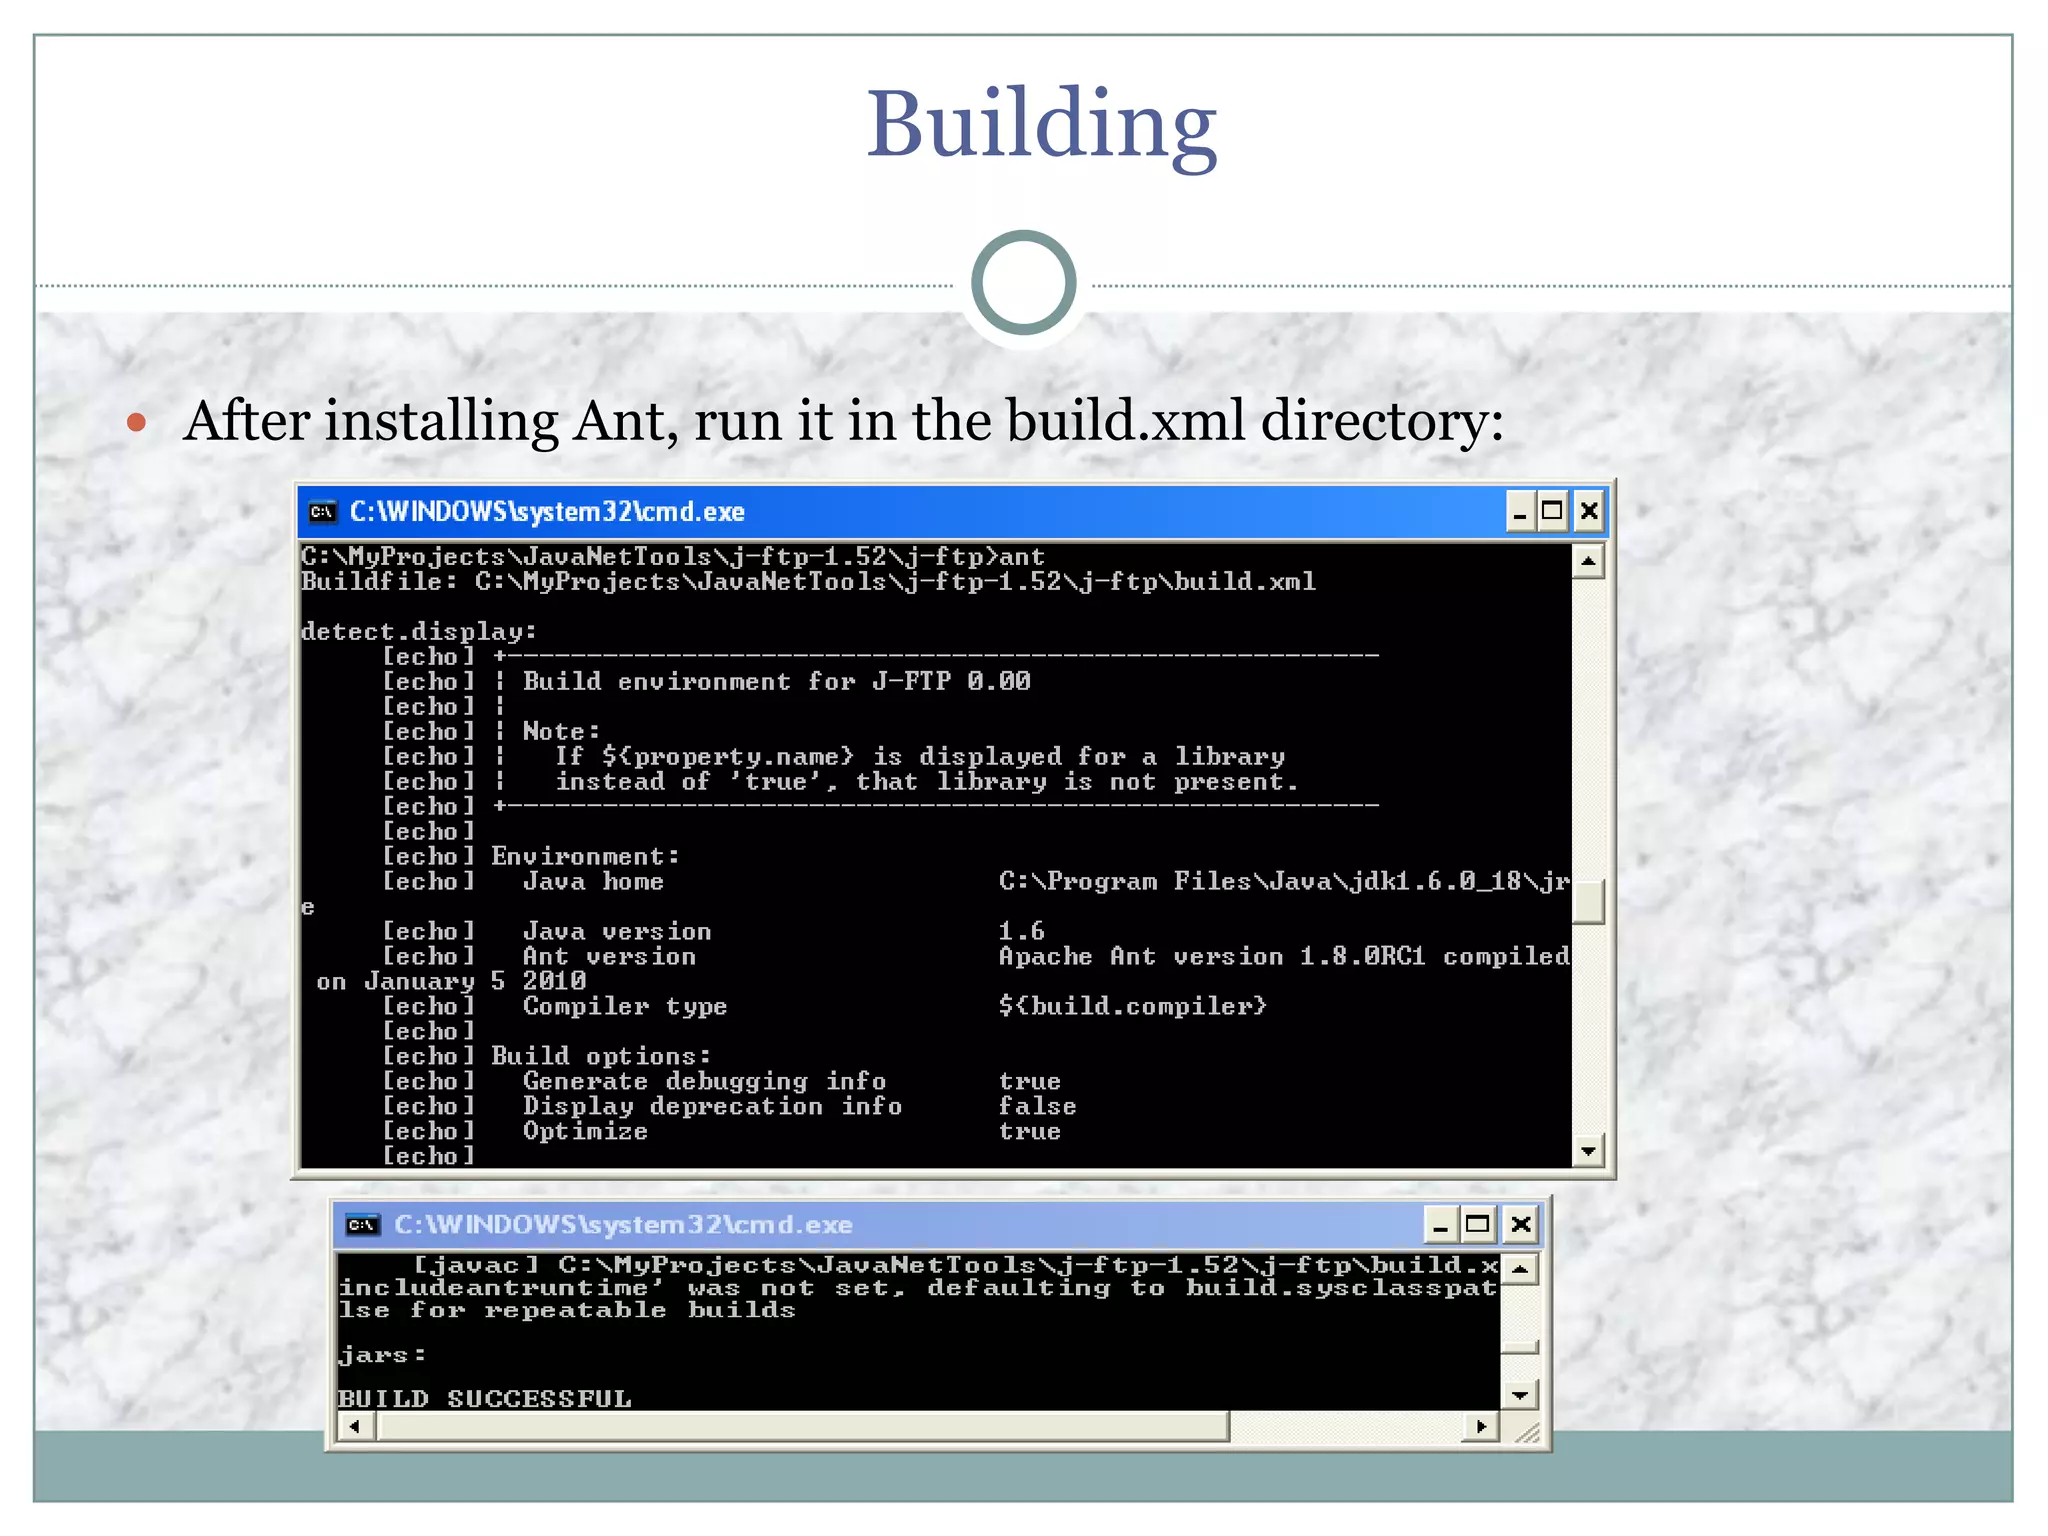Click 'BUILD SUCCESSFUL' in the lower console
2048x1536 pixels.
pyautogui.click(x=485, y=1399)
